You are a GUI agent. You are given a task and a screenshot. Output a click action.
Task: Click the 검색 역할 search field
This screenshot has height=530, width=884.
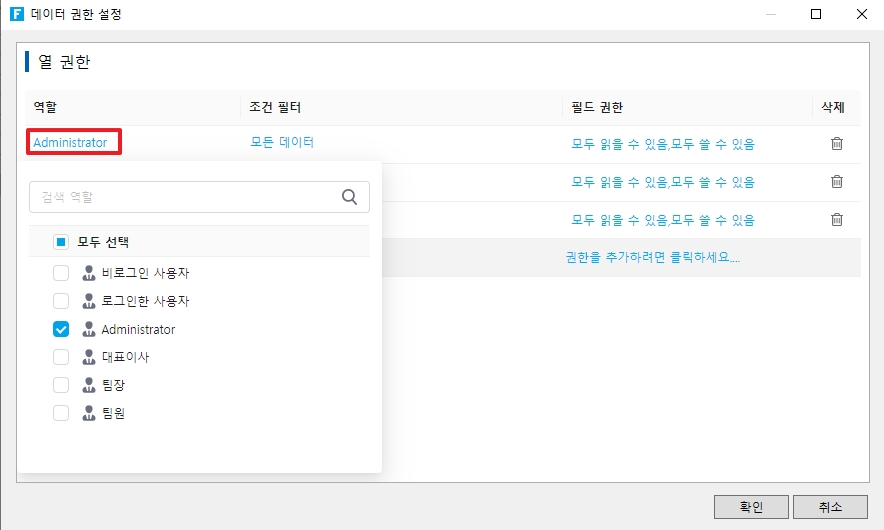coord(185,197)
